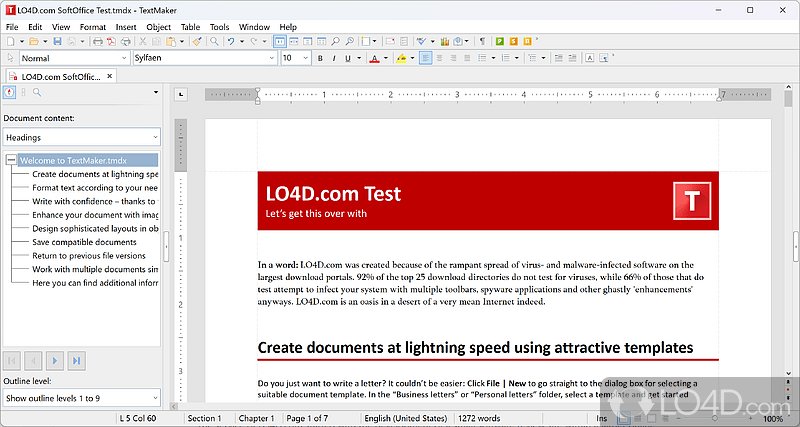Go to 'Return to previous file versions' heading

(x=89, y=256)
